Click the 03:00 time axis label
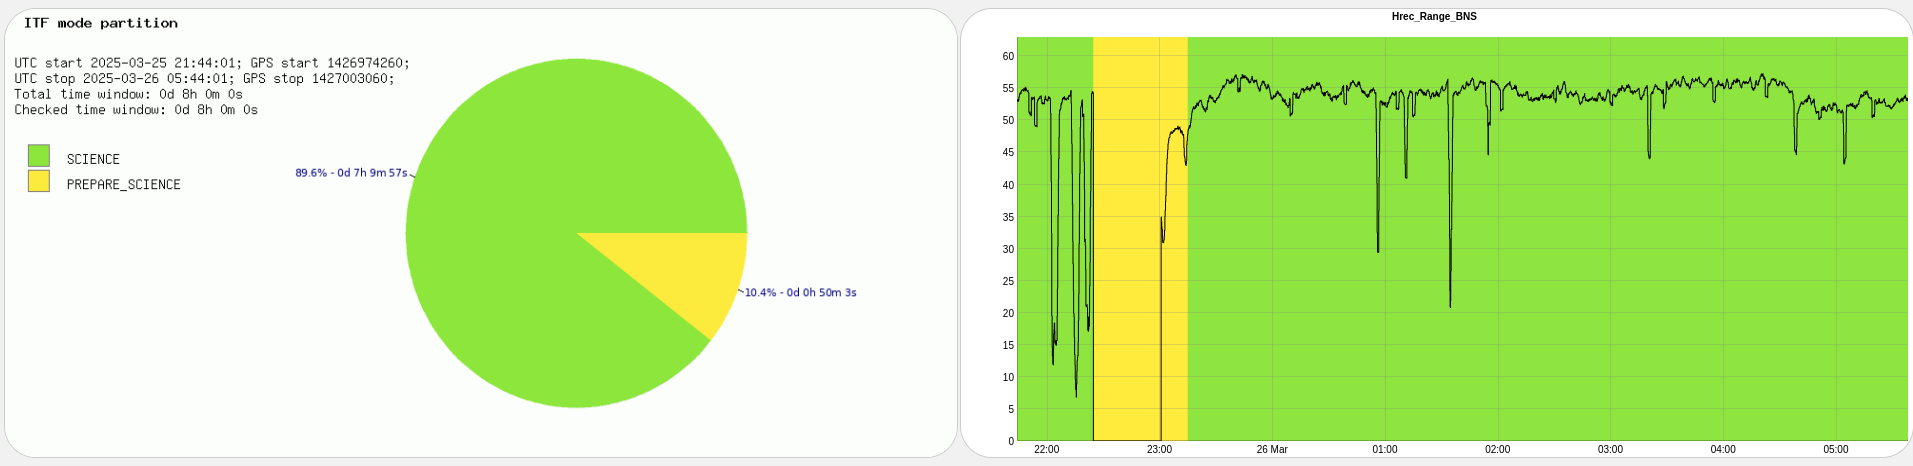 (1610, 450)
